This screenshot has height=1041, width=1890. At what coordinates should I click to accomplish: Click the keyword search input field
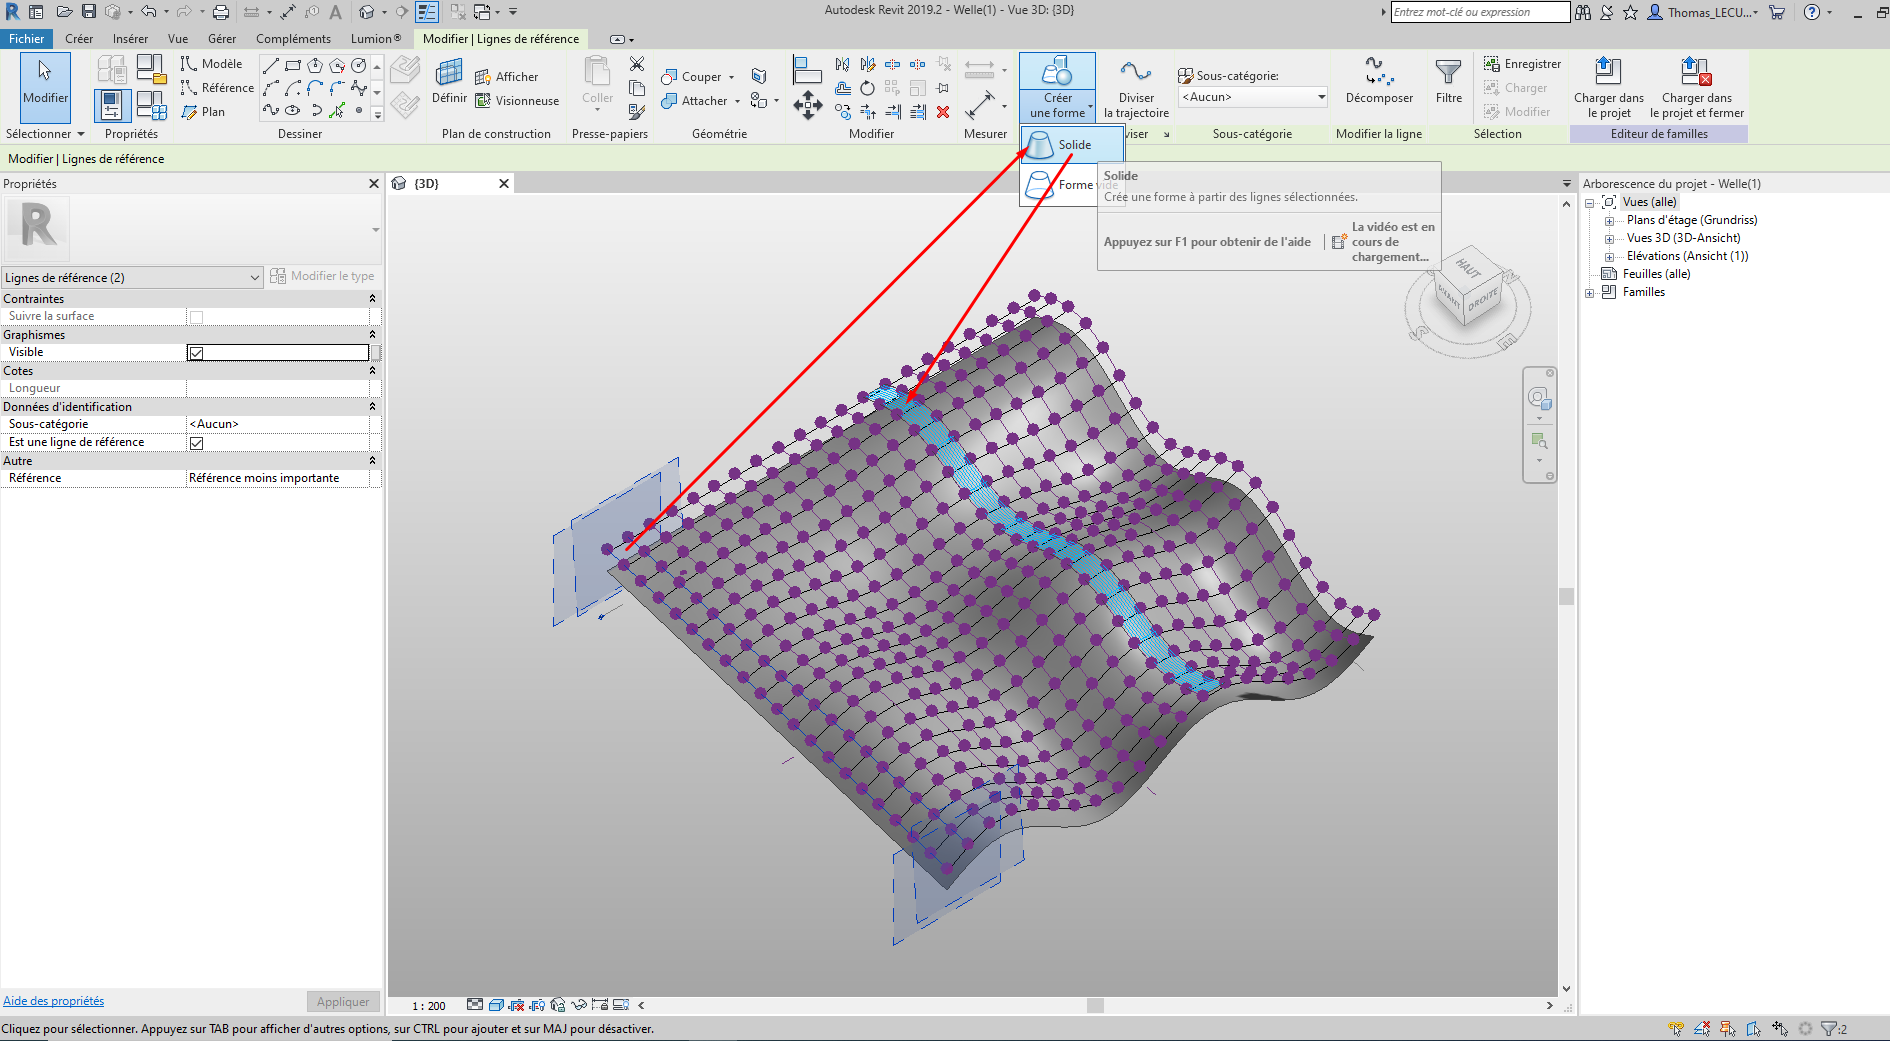[x=1480, y=12]
